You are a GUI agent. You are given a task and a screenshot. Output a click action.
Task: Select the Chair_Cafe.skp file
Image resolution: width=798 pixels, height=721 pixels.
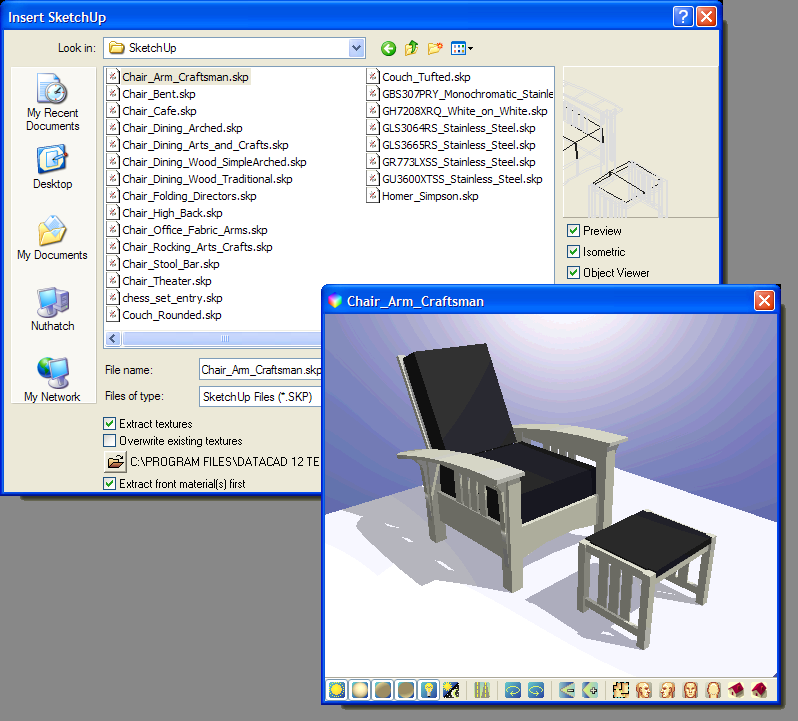(152, 111)
